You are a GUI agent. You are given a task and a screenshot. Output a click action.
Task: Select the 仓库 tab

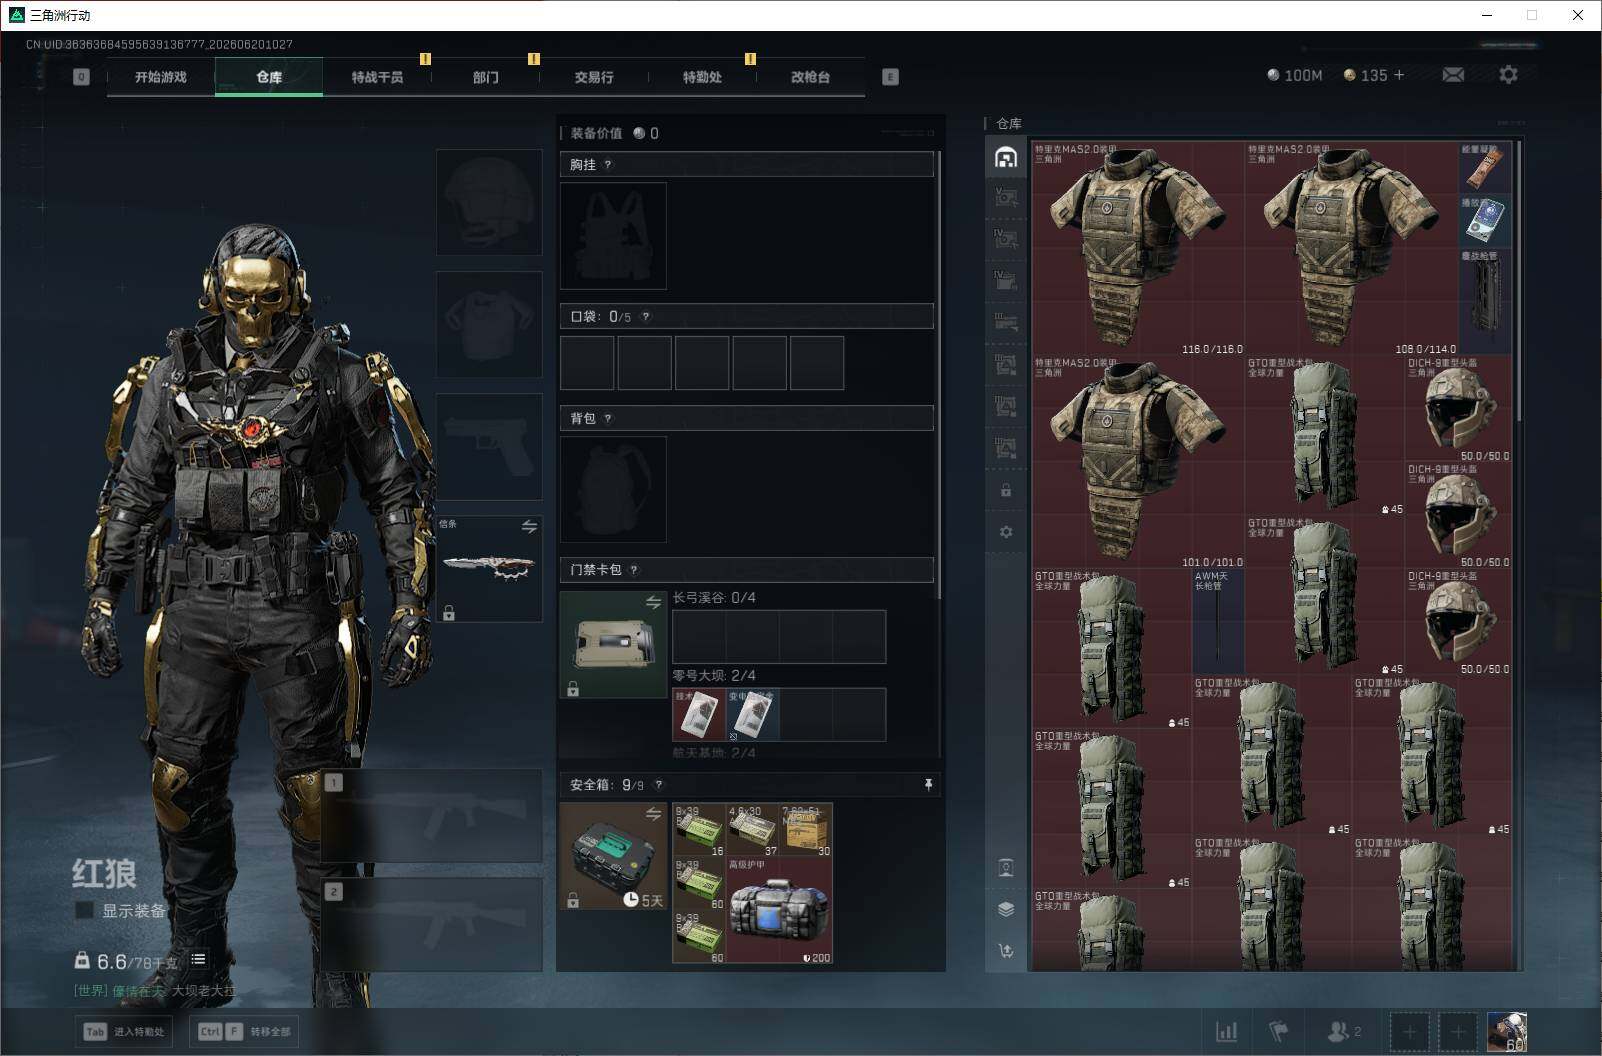(269, 77)
